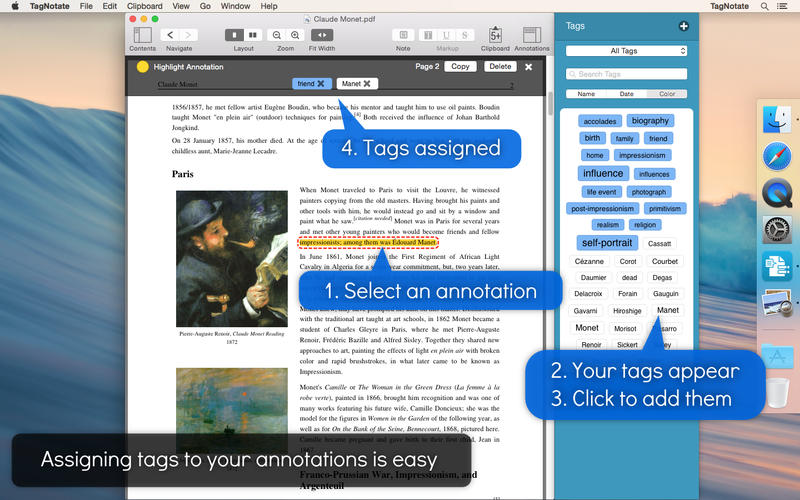Open System Preferences from the Dock
Viewport: 800px width, 500px height.
[x=777, y=230]
